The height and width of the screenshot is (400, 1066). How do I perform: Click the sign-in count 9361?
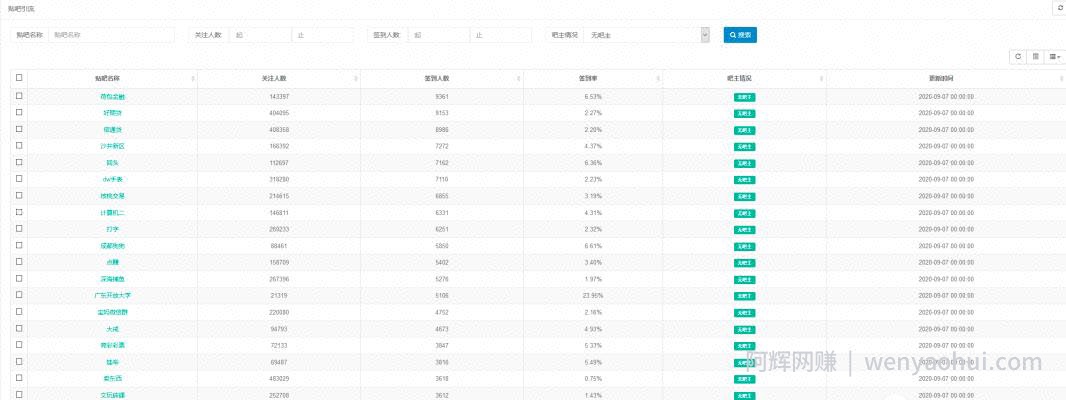(442, 97)
